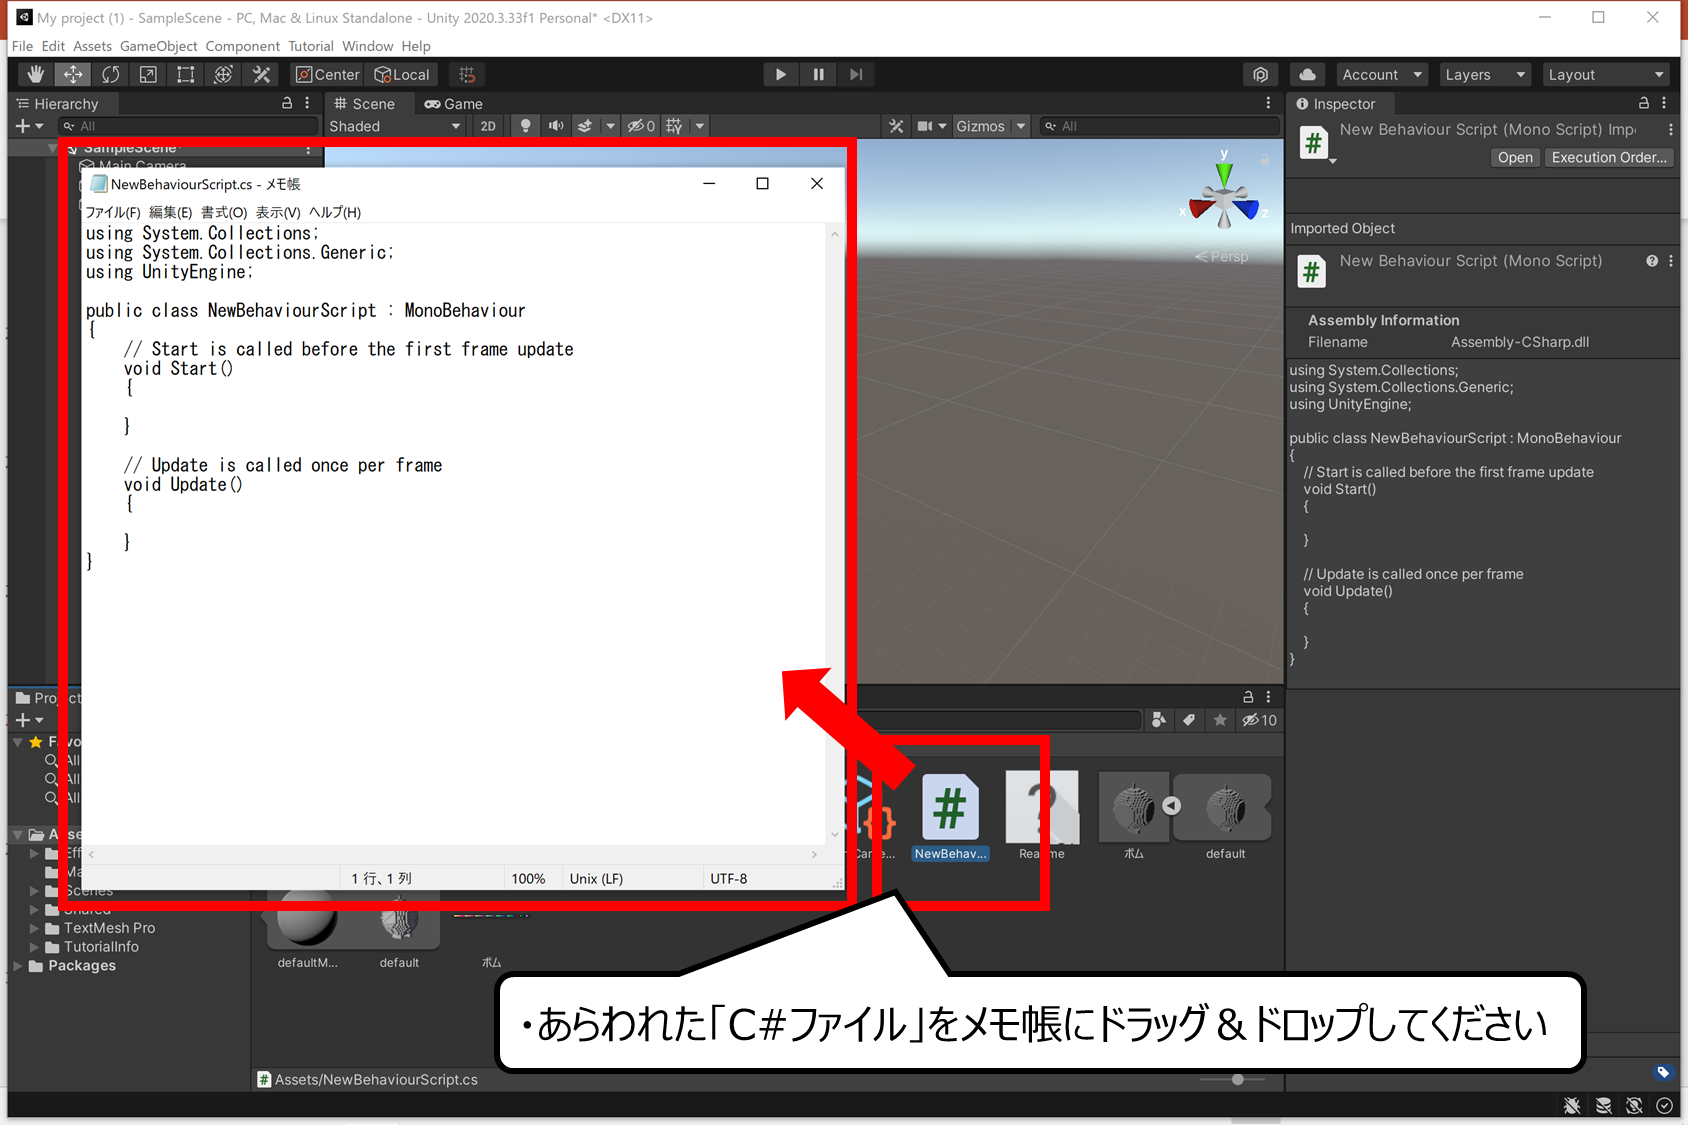Image resolution: width=1688 pixels, height=1125 pixels.
Task: Select the Scale tool
Action: pos(148,74)
